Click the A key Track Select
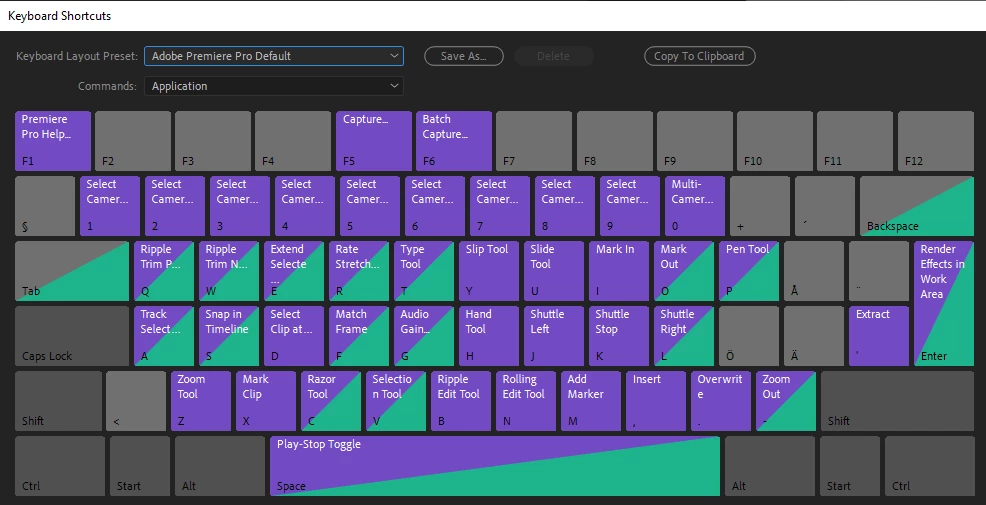Image resolution: width=986 pixels, height=505 pixels. [x=164, y=336]
